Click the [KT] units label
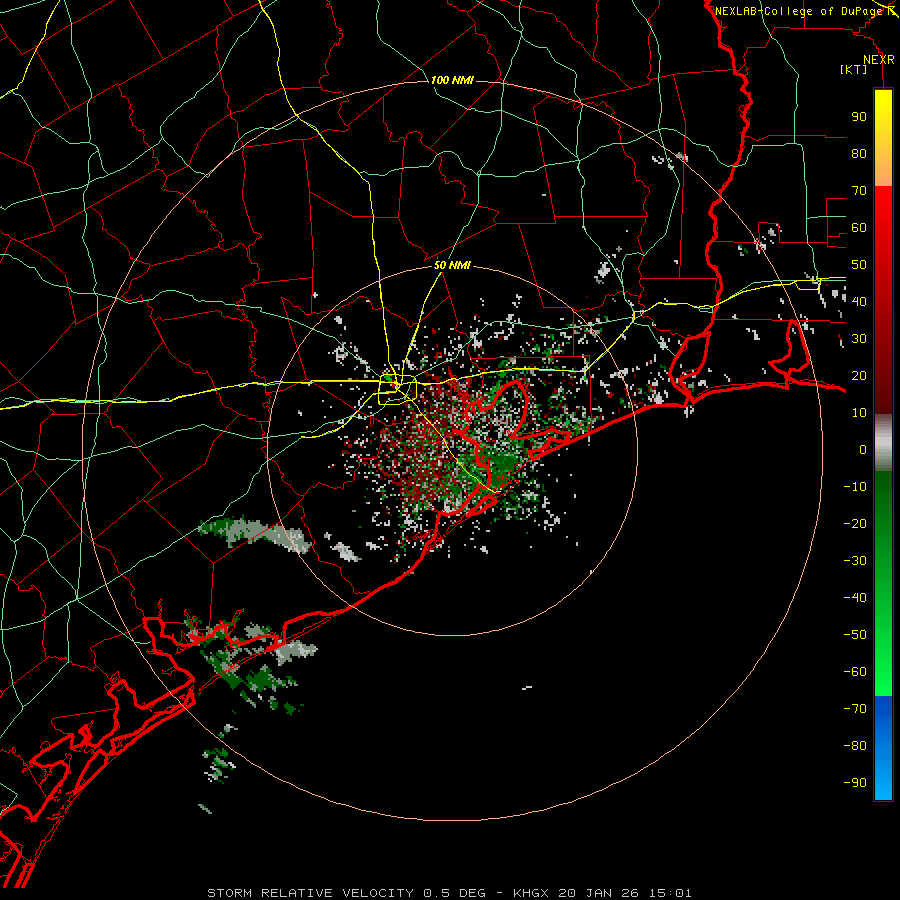900x900 pixels. click(854, 69)
